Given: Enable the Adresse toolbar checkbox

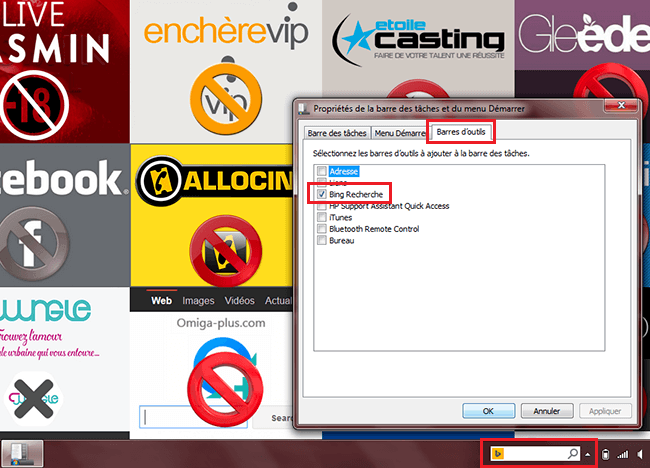Looking at the screenshot, I should point(321,172).
